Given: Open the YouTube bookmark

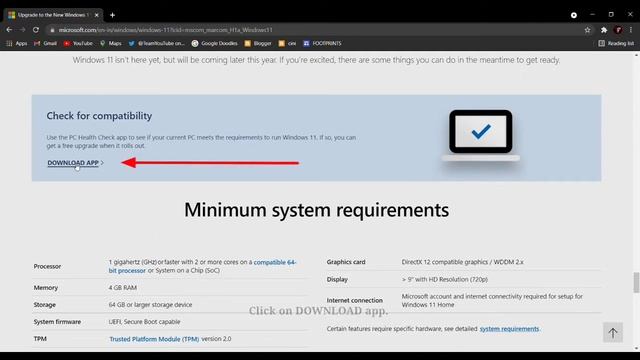Looking at the screenshot, I should tap(78, 43).
